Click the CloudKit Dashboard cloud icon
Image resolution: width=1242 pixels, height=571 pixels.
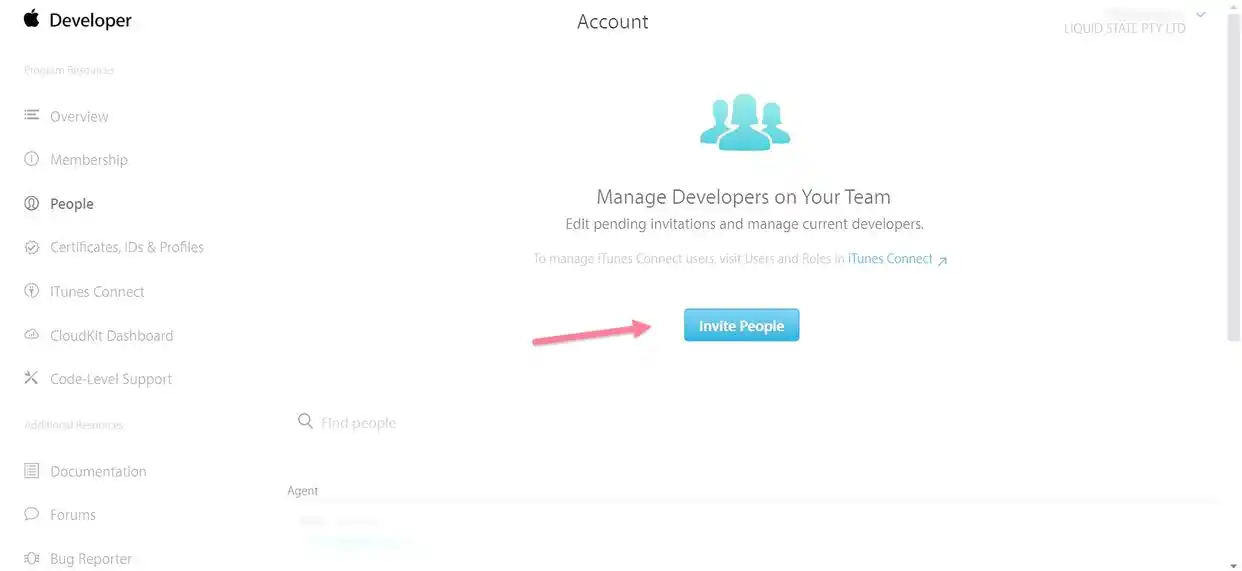[x=32, y=335]
